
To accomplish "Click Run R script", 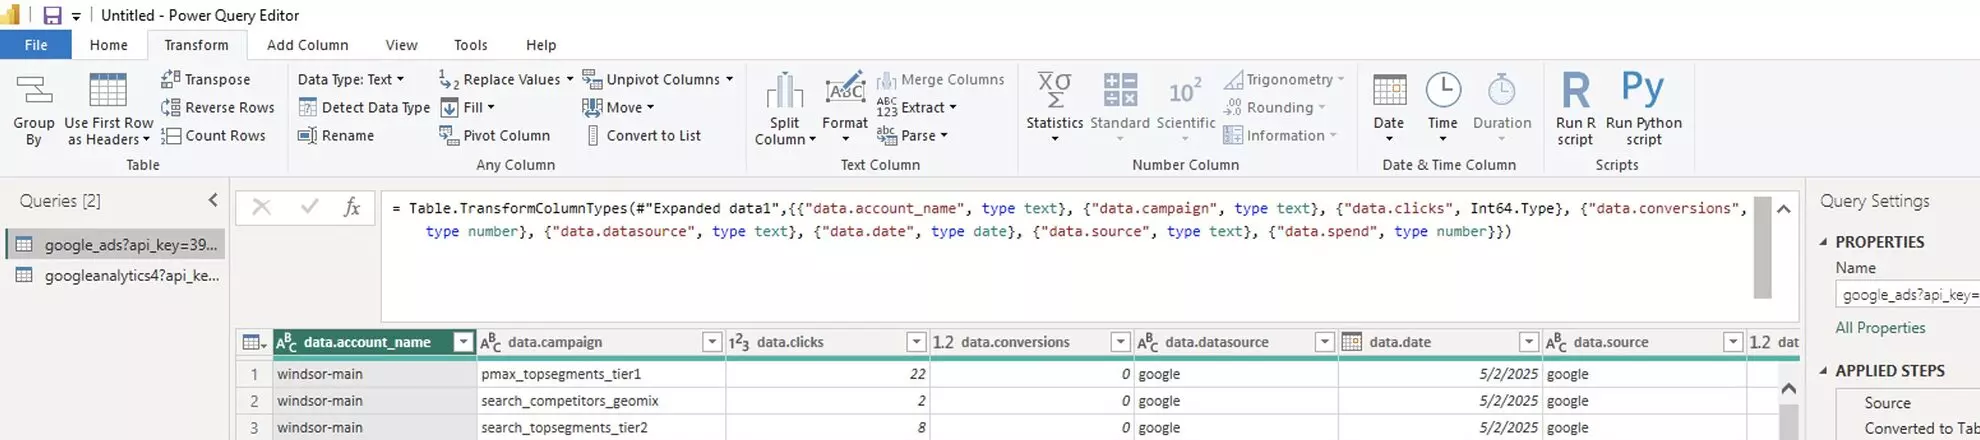I will point(1575,108).
